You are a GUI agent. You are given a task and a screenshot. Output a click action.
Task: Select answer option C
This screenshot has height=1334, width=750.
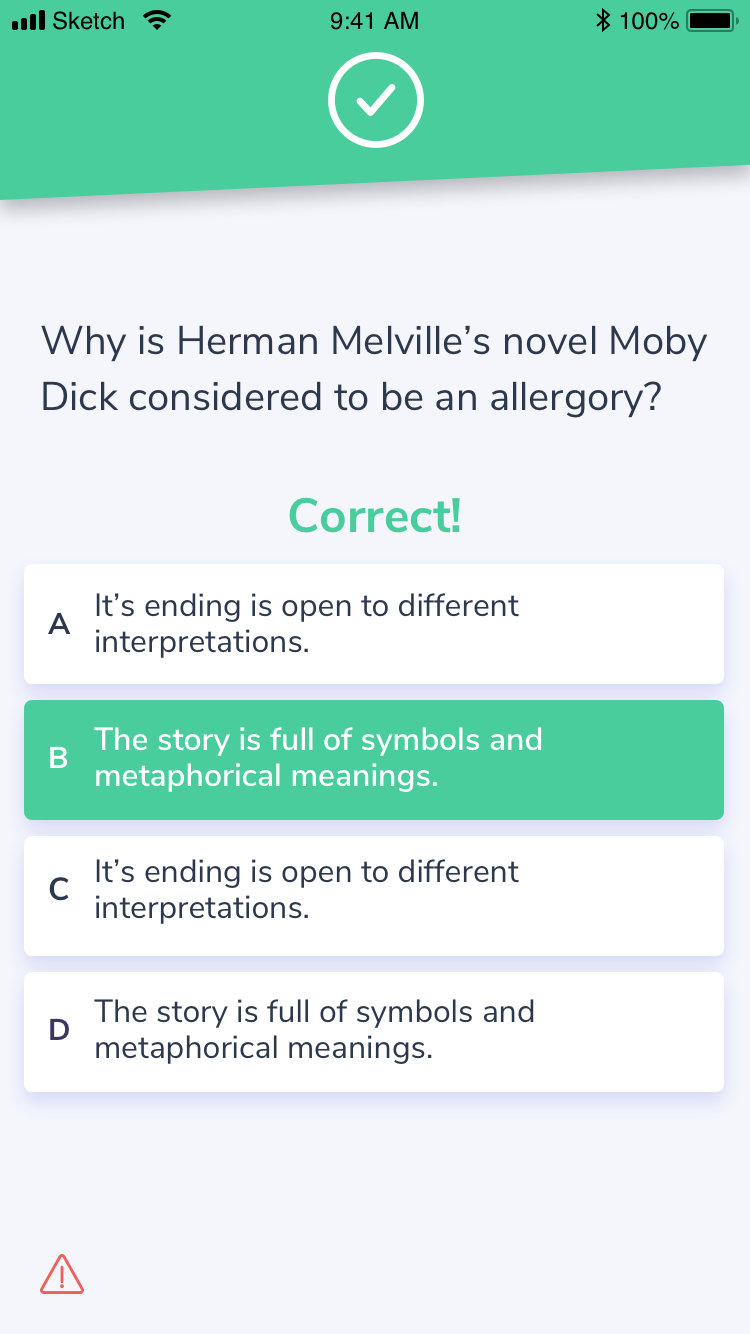click(x=374, y=895)
